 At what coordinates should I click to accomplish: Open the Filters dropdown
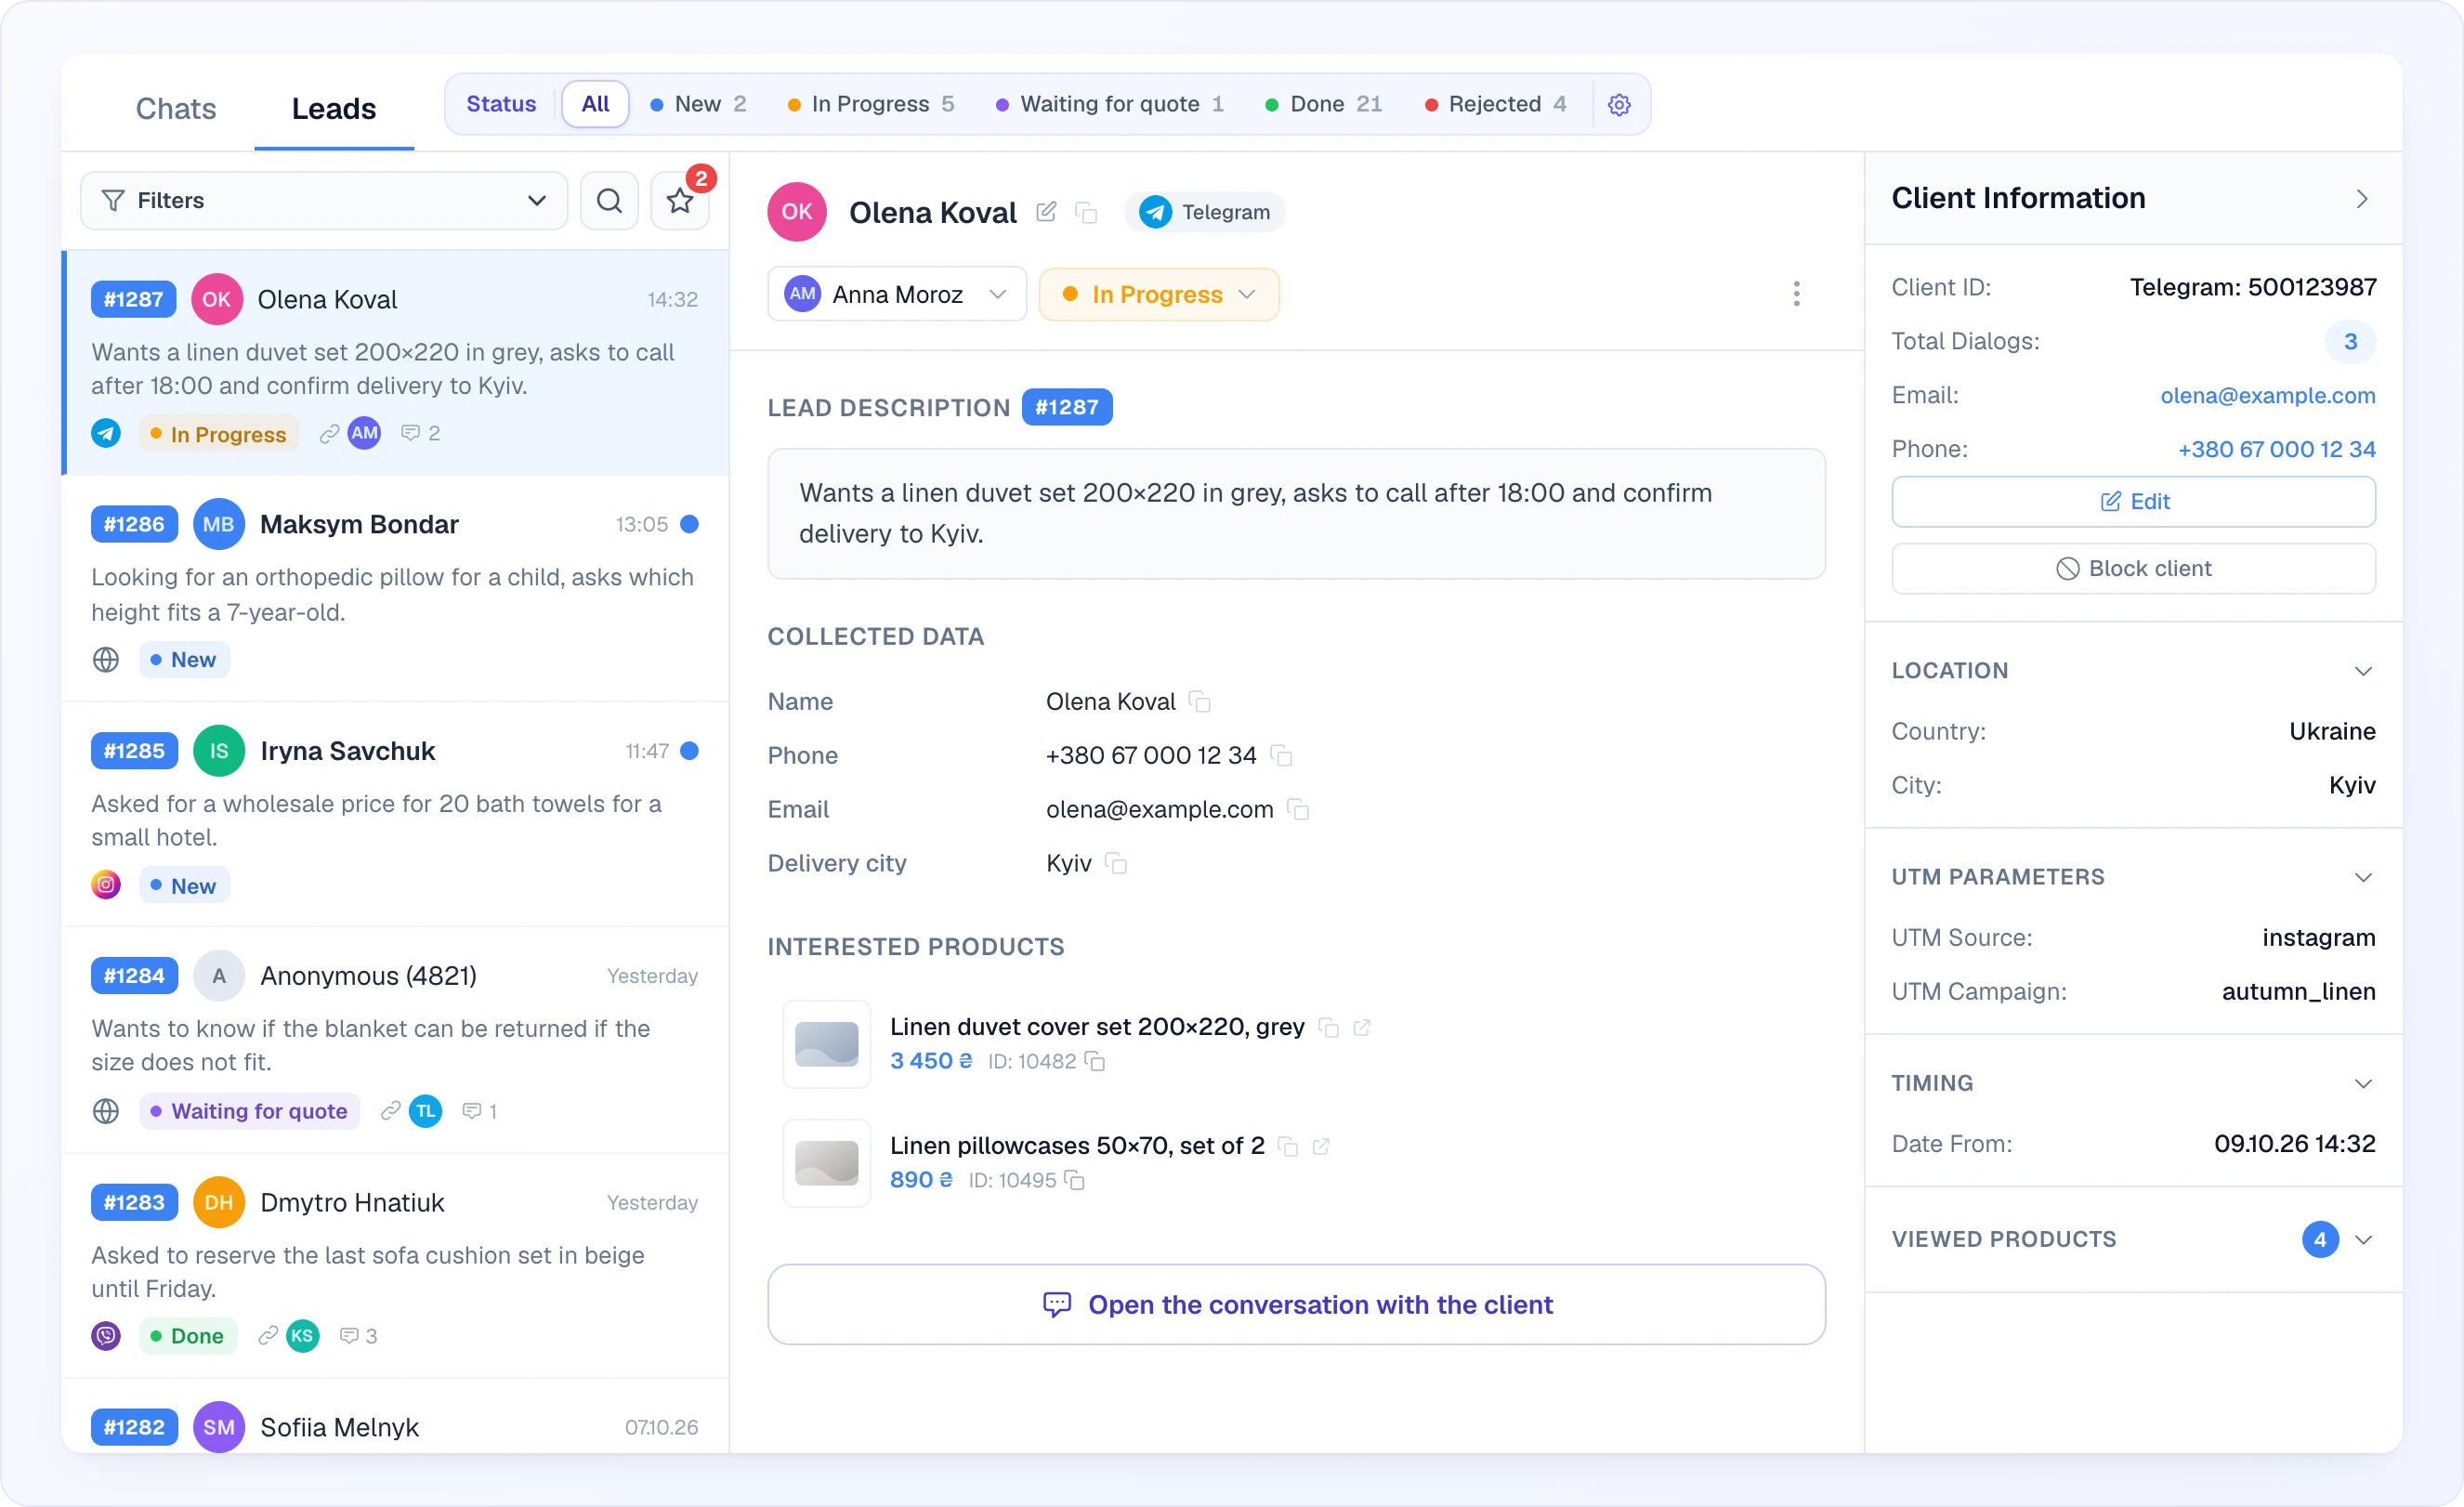(x=324, y=200)
